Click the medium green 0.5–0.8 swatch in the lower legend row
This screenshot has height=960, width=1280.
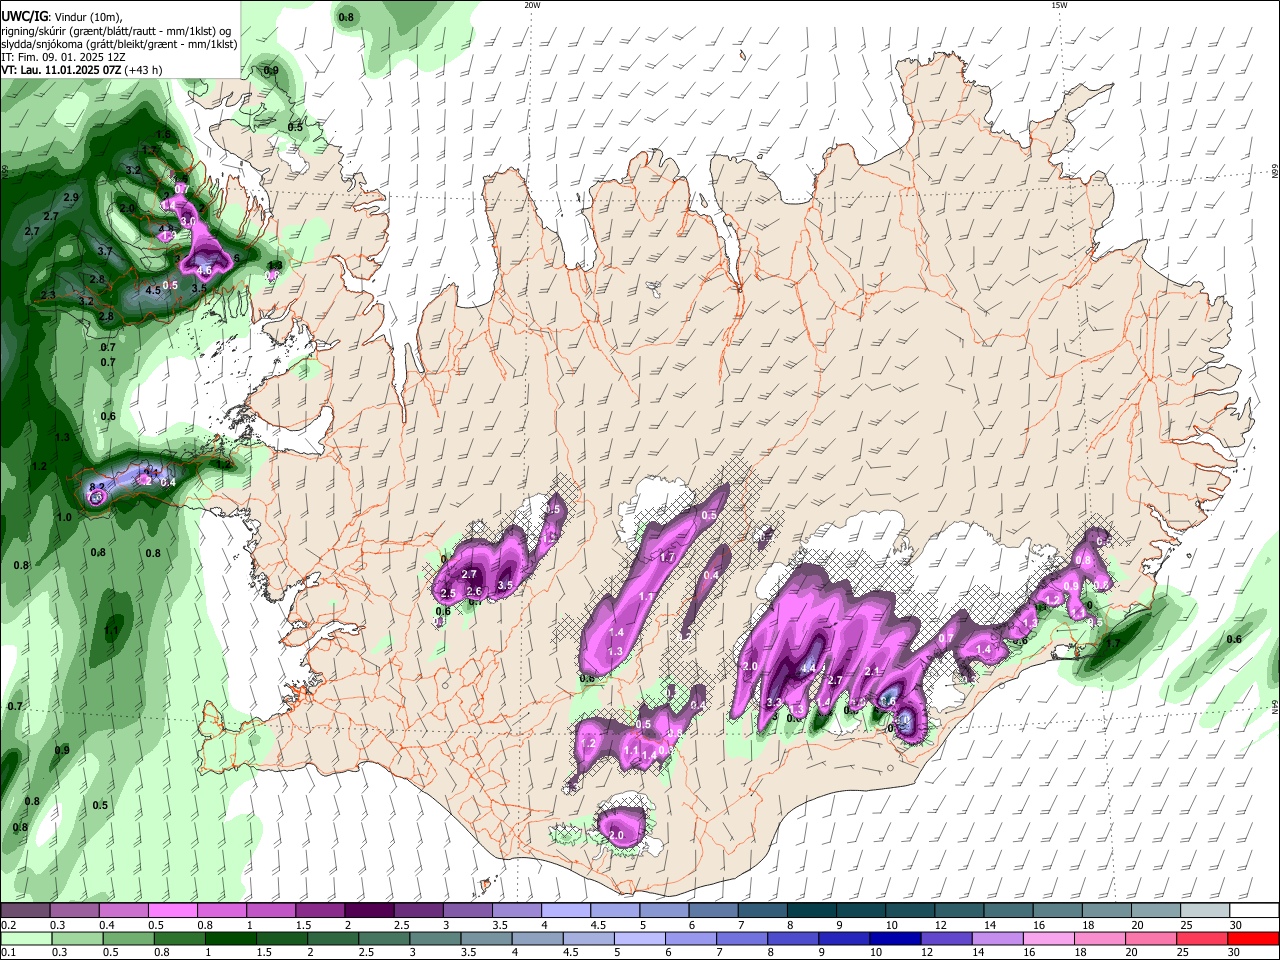pos(129,938)
